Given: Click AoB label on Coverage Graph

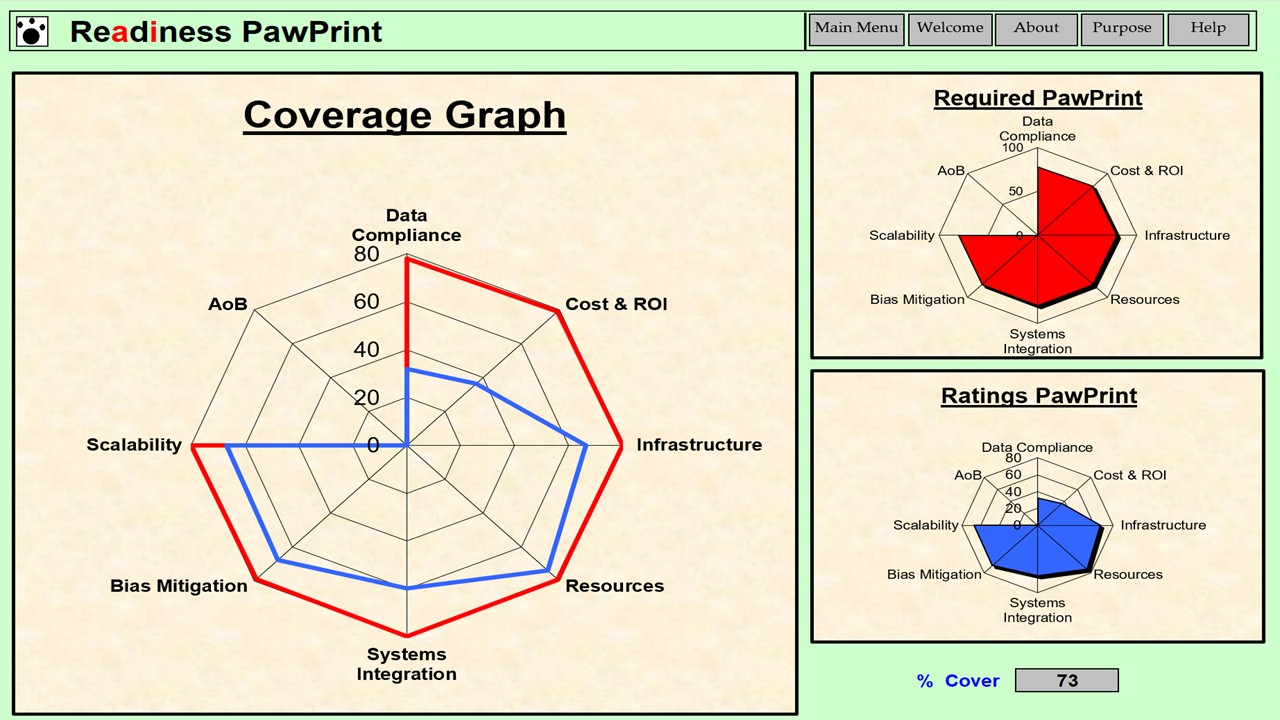Looking at the screenshot, I should point(227,304).
